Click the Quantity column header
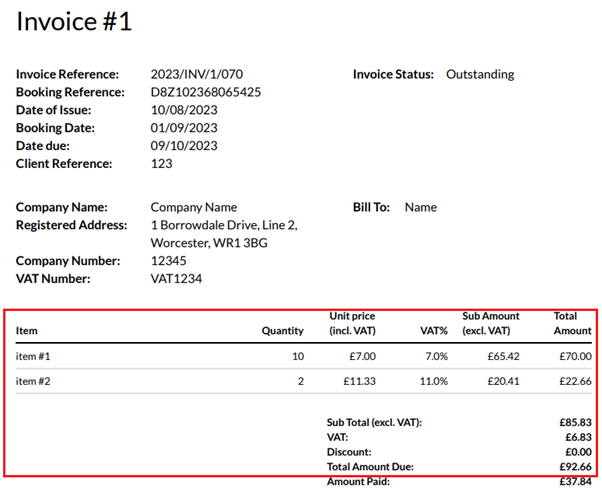602x503 pixels. pyautogui.click(x=283, y=331)
